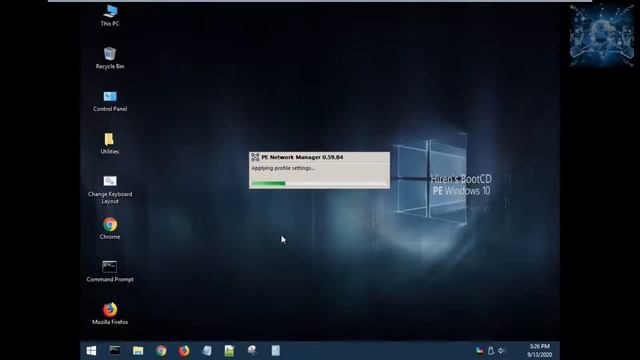Image resolution: width=640 pixels, height=360 pixels.
Task: Click the PE Network Manager taskbar icon
Action: (x=252, y=351)
